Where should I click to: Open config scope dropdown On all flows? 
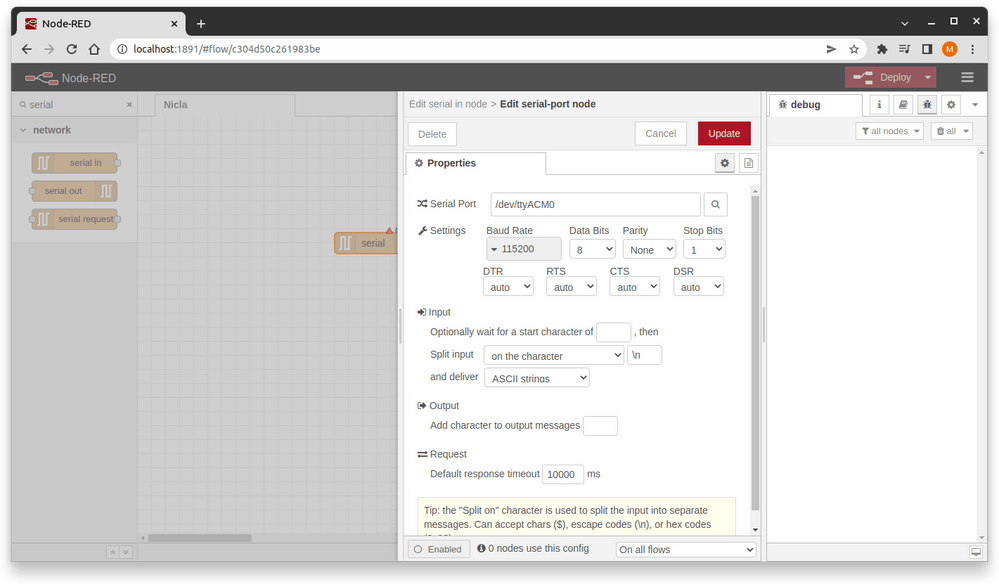click(x=686, y=549)
